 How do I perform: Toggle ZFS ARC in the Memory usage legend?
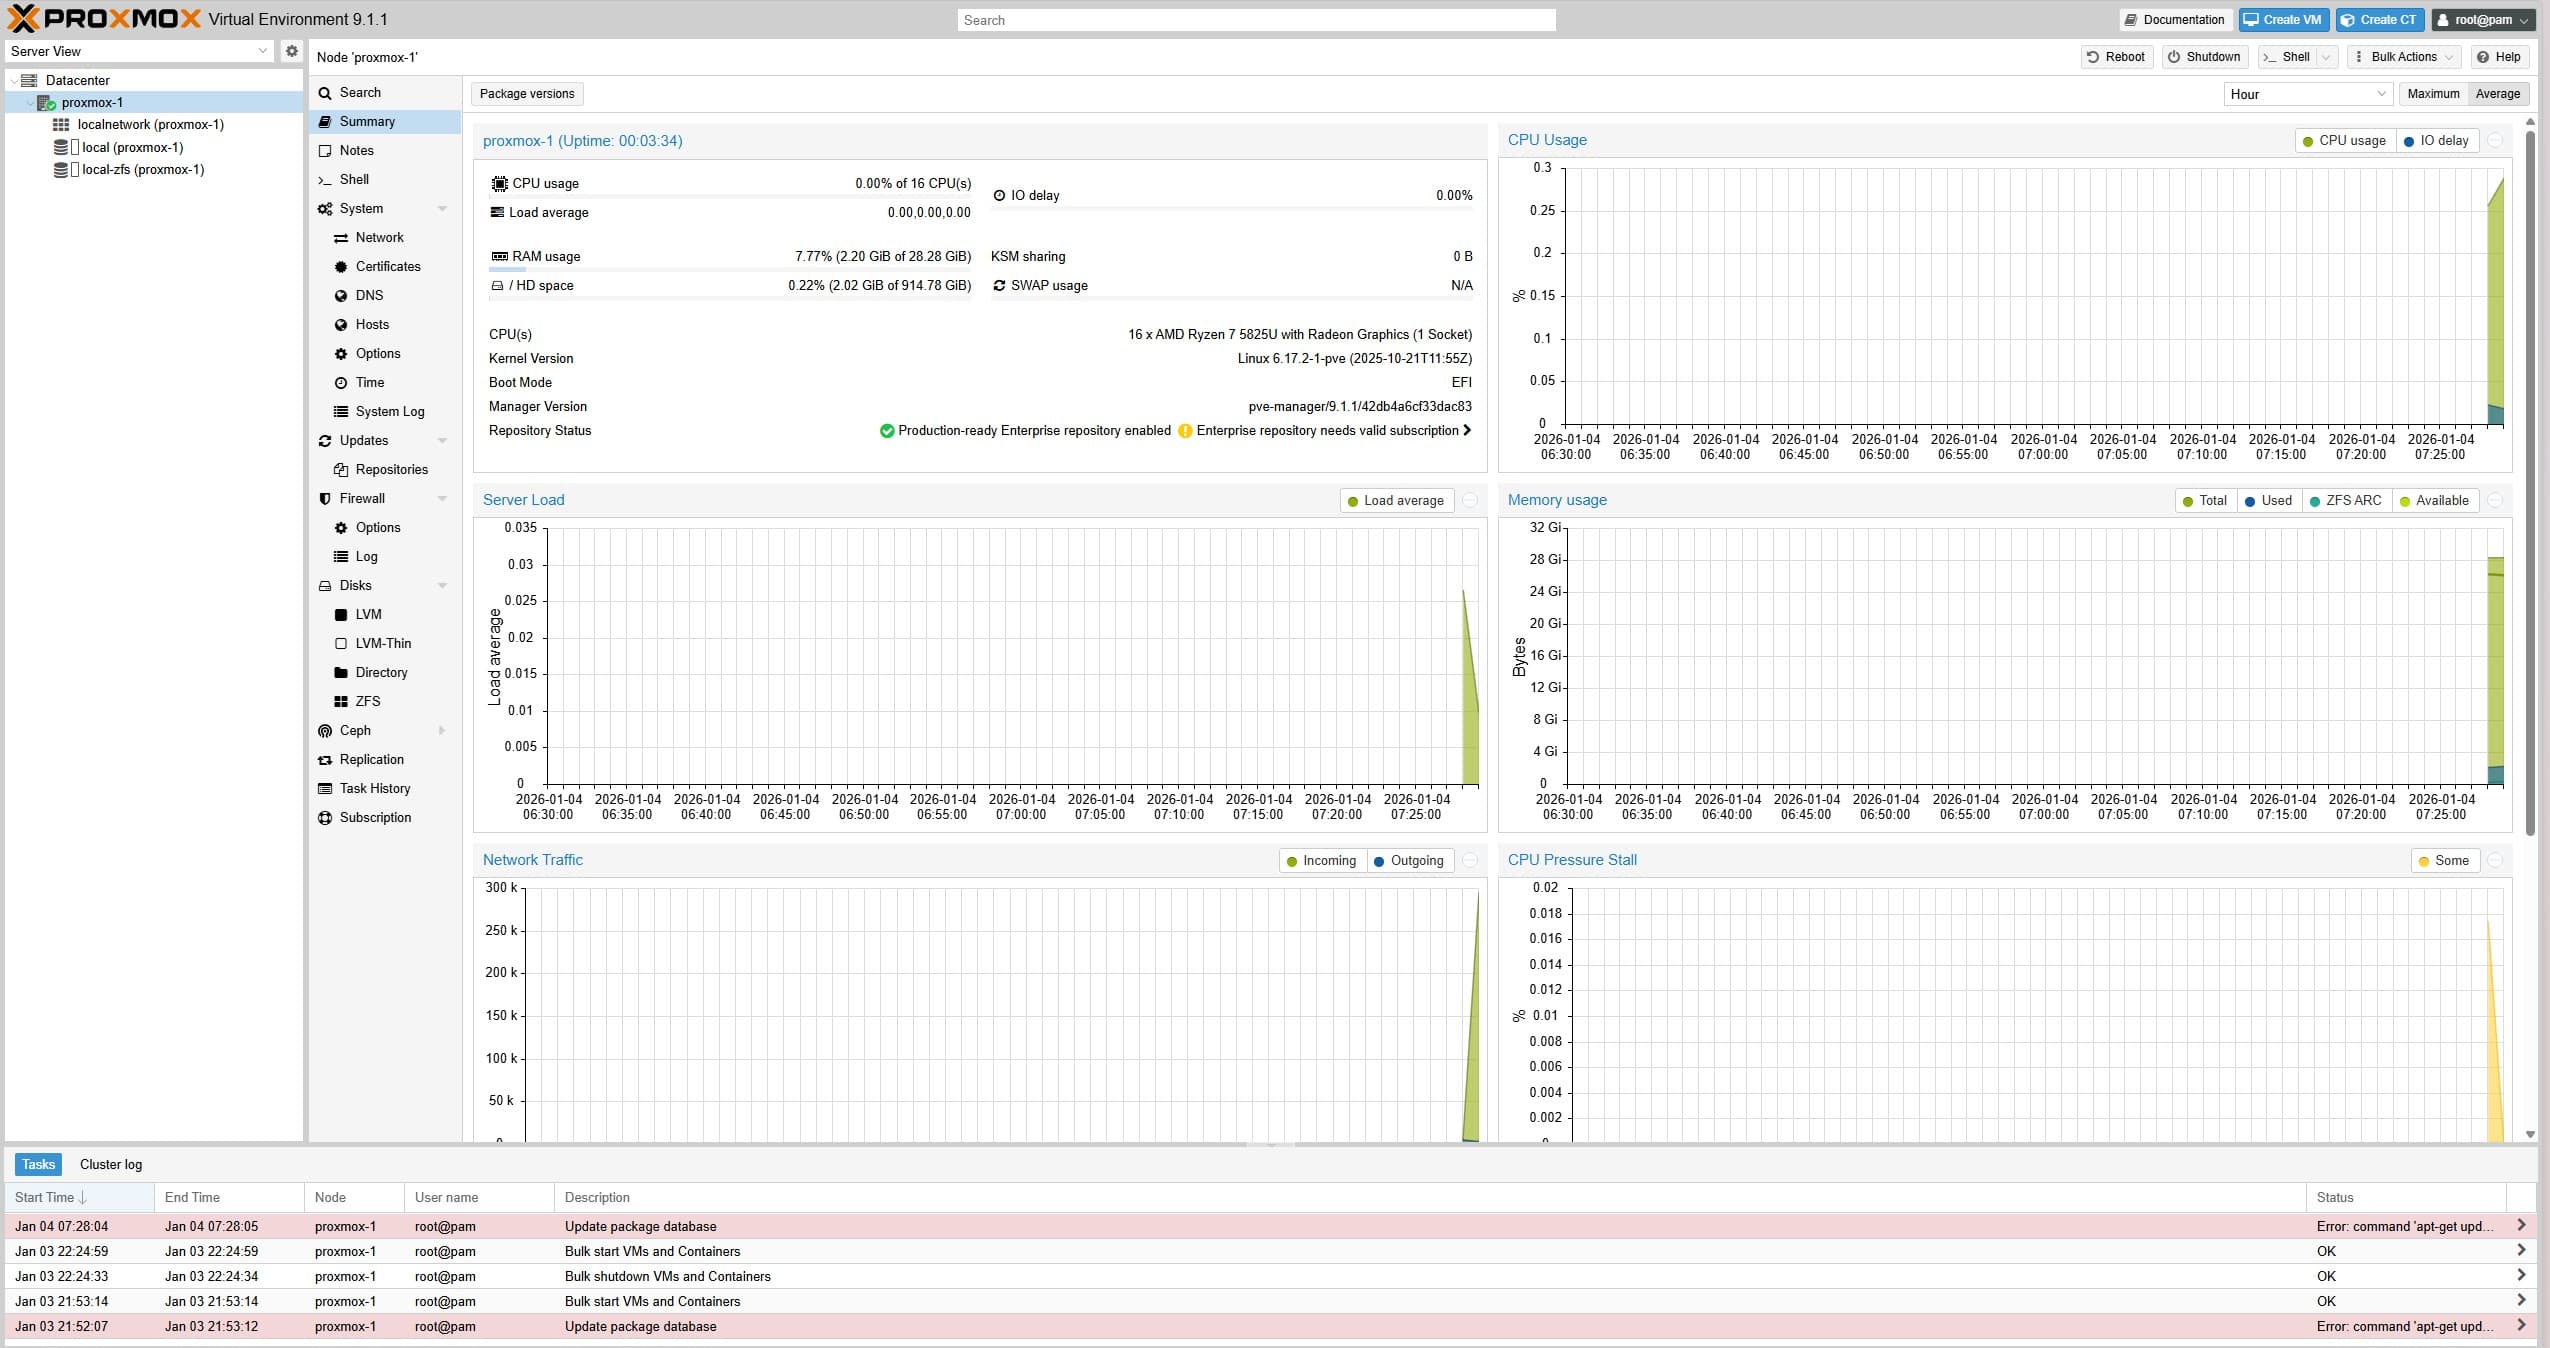pyautogui.click(x=2345, y=500)
